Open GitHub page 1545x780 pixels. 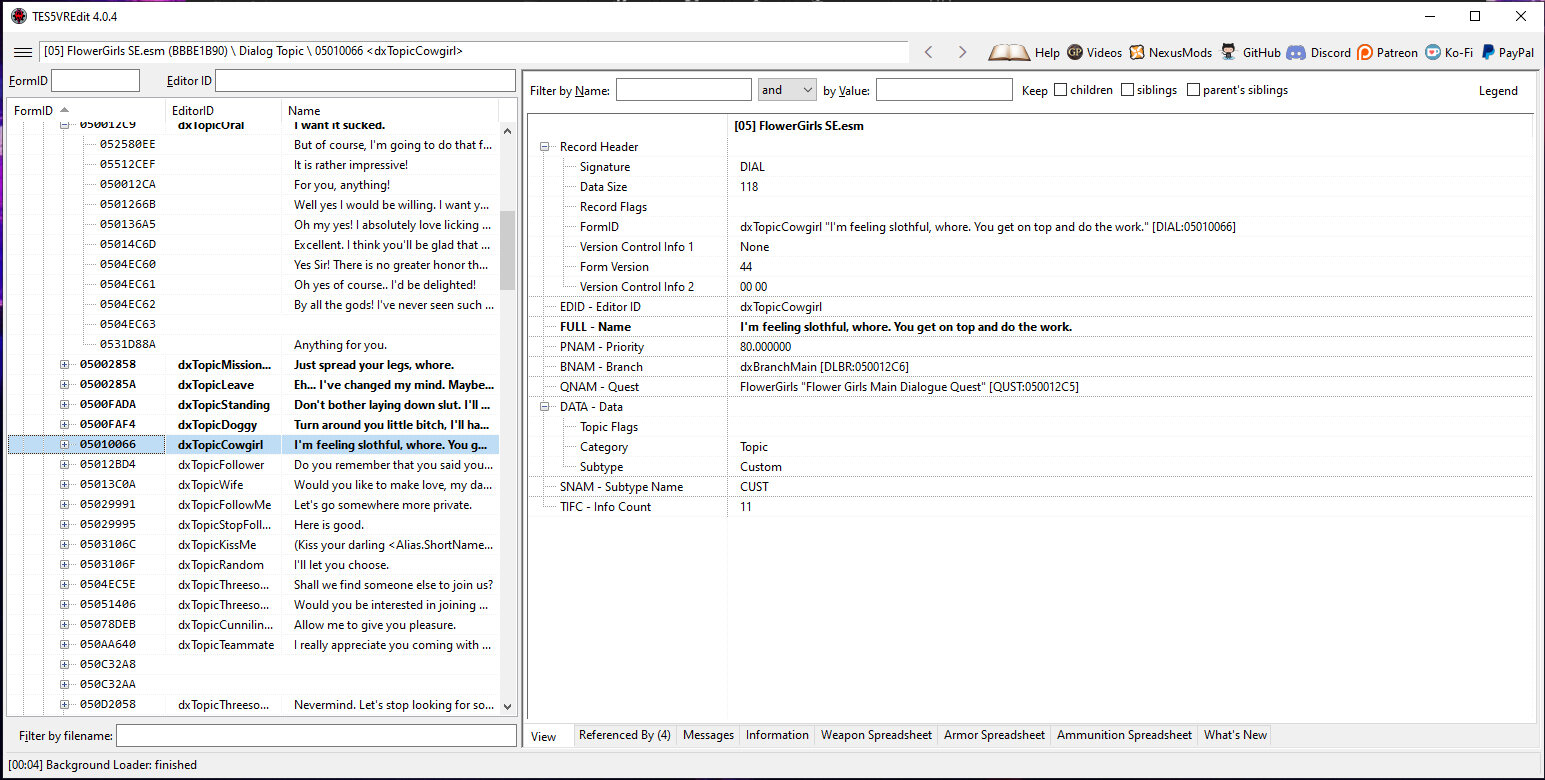click(1250, 52)
